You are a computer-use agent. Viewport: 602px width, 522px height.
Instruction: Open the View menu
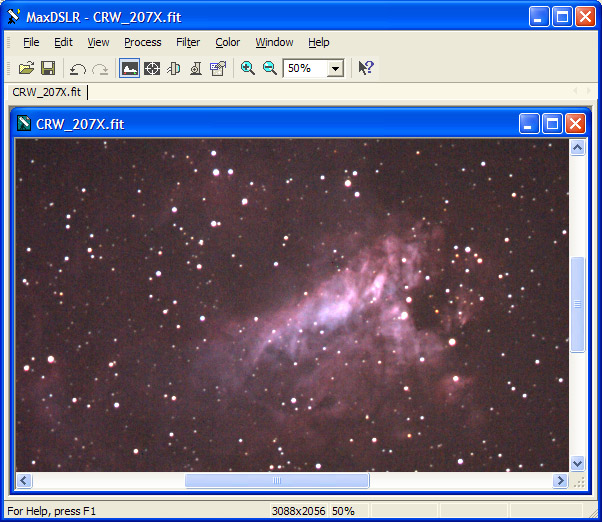click(98, 42)
